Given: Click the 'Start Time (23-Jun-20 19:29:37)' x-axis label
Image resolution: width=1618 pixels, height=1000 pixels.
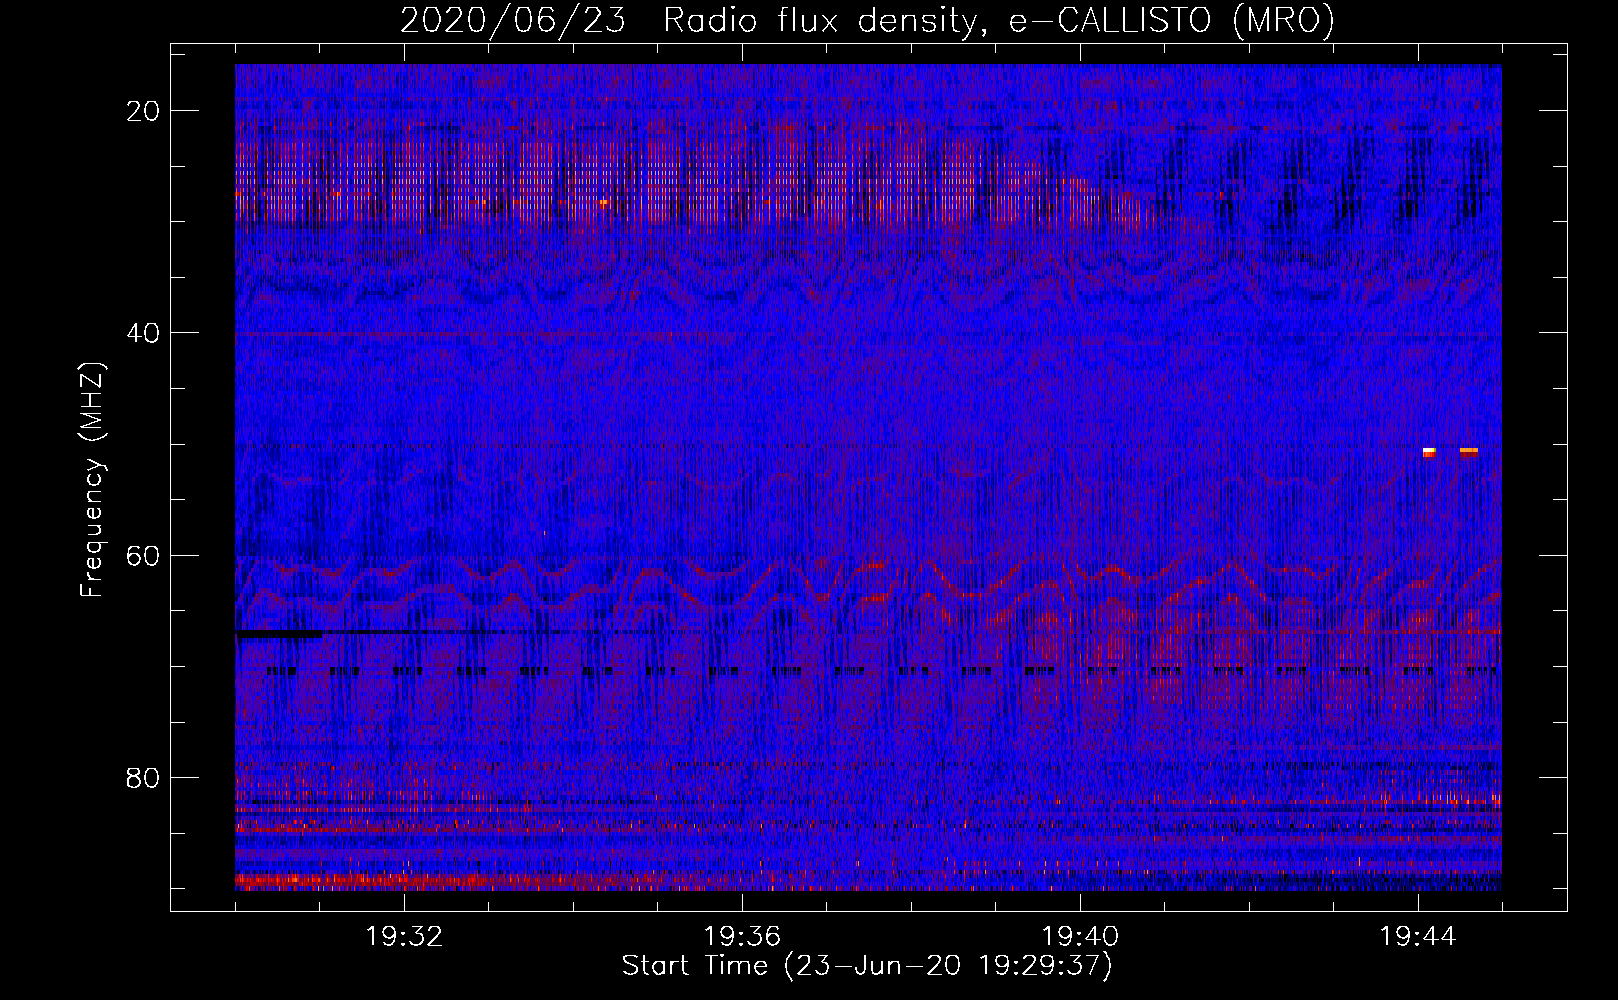Looking at the screenshot, I should point(867,966).
